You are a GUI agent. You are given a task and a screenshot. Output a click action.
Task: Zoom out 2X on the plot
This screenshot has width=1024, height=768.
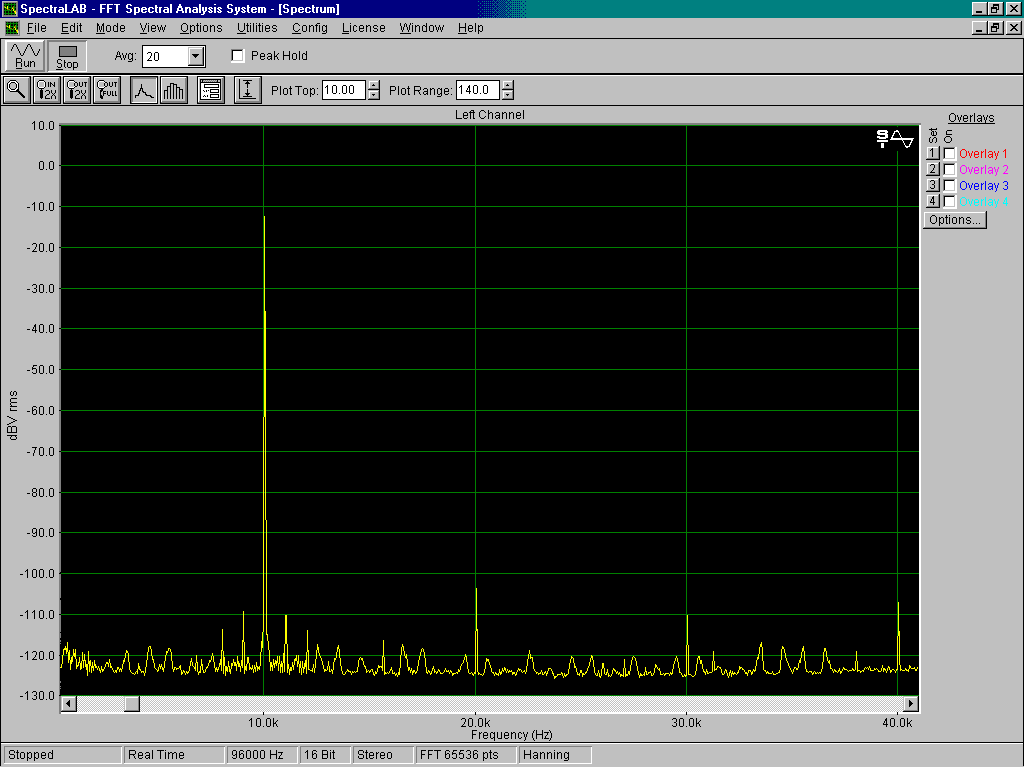click(77, 90)
